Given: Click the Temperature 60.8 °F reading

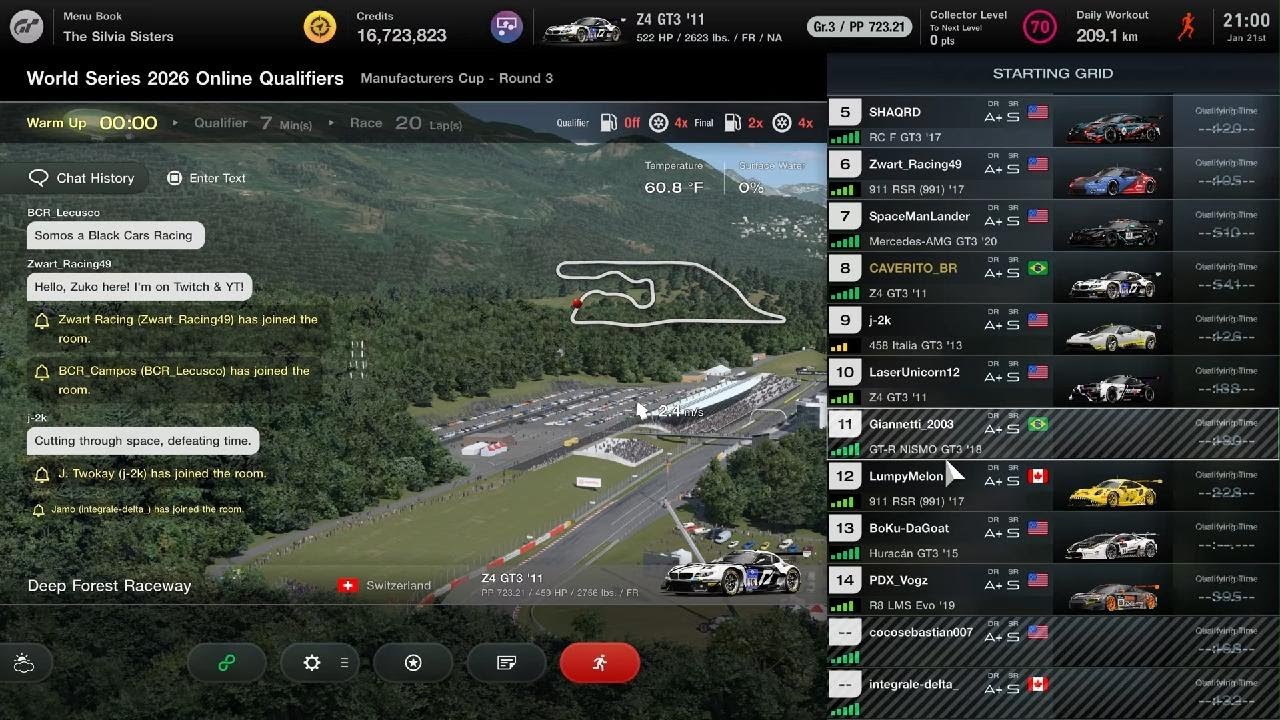Looking at the screenshot, I should pyautogui.click(x=673, y=179).
